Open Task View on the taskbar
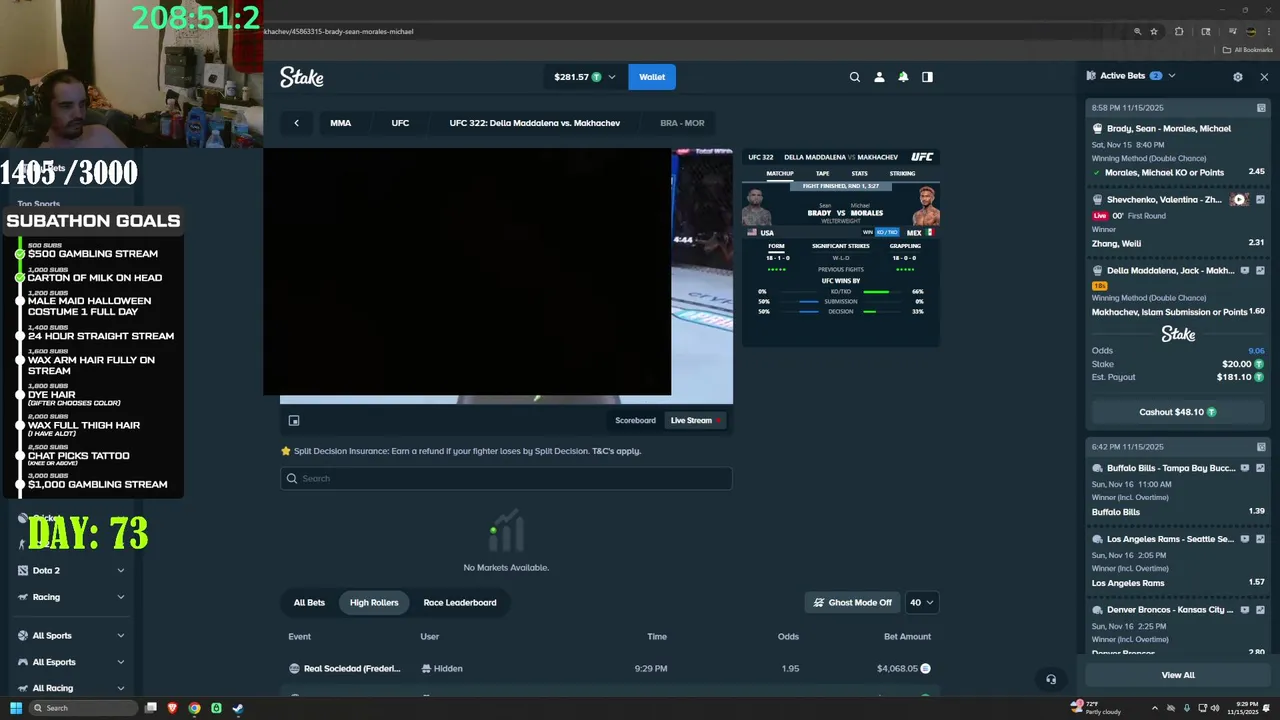1280x720 pixels. click(x=151, y=708)
